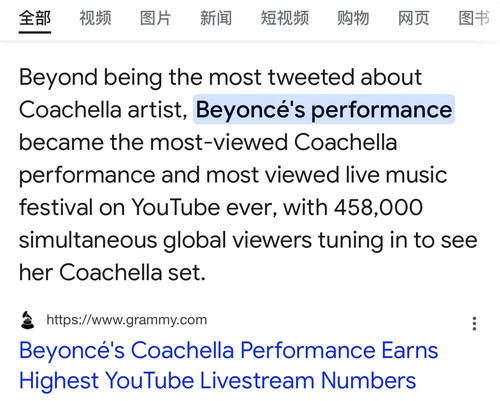This screenshot has height=401, width=500.
Task: Click "simultaneous global viewers" snippet line
Action: coord(165,240)
